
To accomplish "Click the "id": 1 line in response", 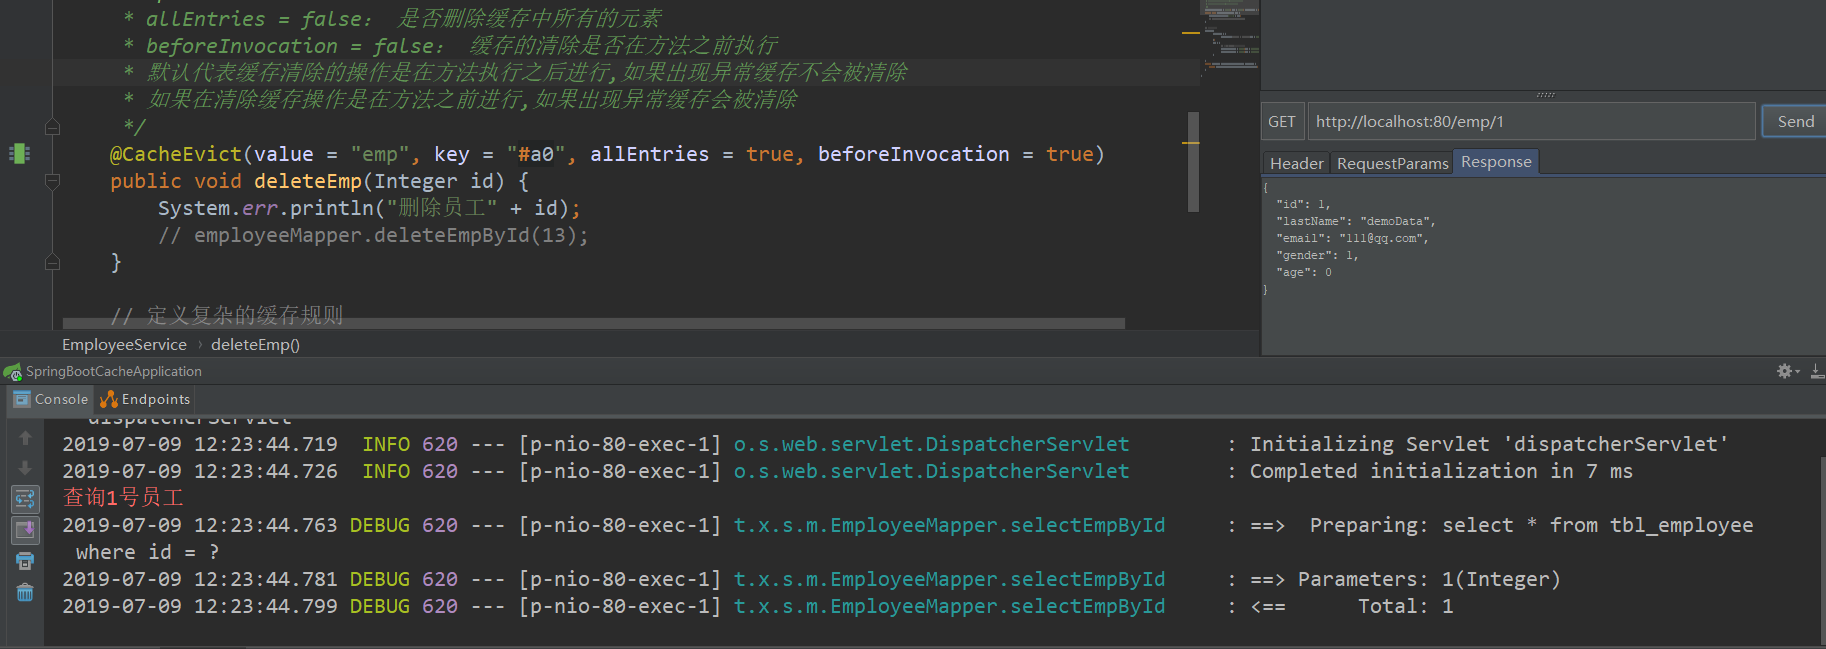I will click(x=1303, y=204).
